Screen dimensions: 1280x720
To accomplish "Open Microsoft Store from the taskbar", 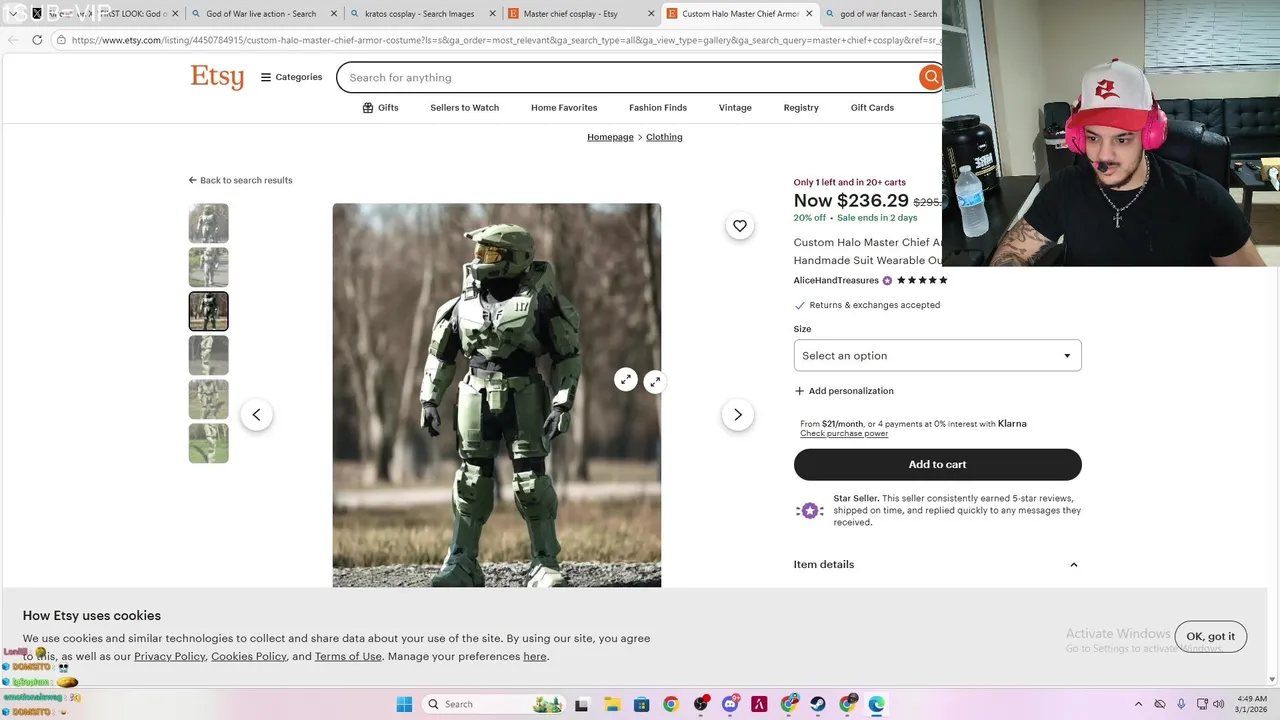I will (641, 704).
